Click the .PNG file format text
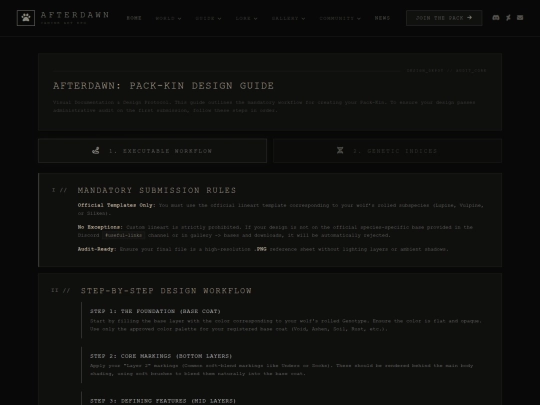 pyautogui.click(x=260, y=249)
